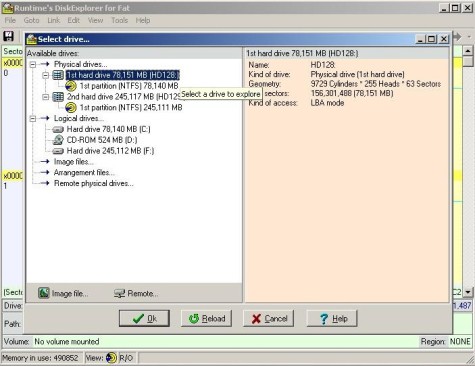The height and width of the screenshot is (366, 475).
Task: Select 1st hard drive 78,151 MB (HD128:)
Action: click(123, 75)
